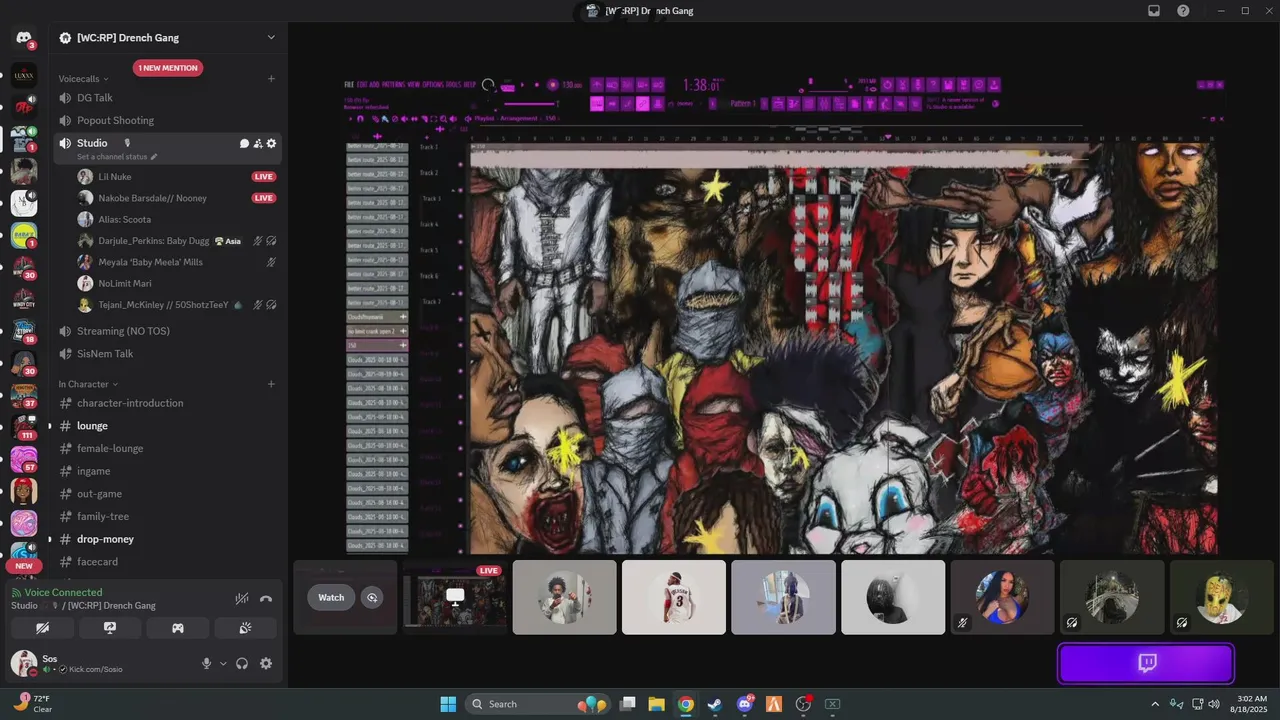This screenshot has width=1280, height=720.
Task: Open the family-tree channel
Action: point(167,516)
